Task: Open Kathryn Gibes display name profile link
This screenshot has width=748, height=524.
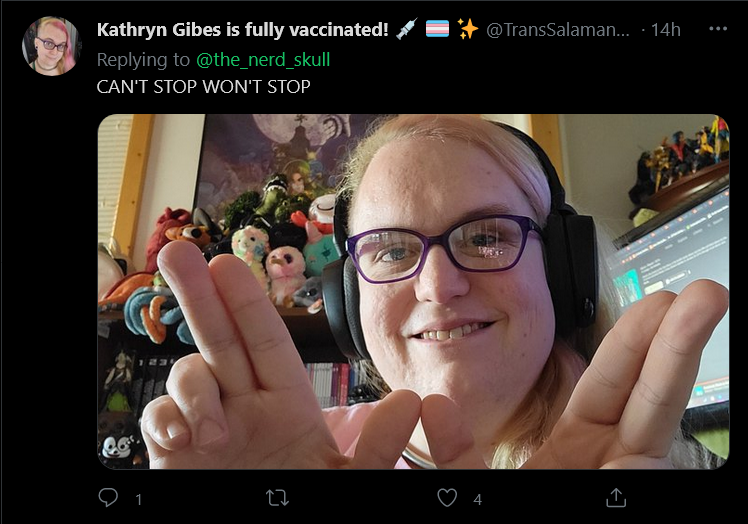Action: pos(242,30)
